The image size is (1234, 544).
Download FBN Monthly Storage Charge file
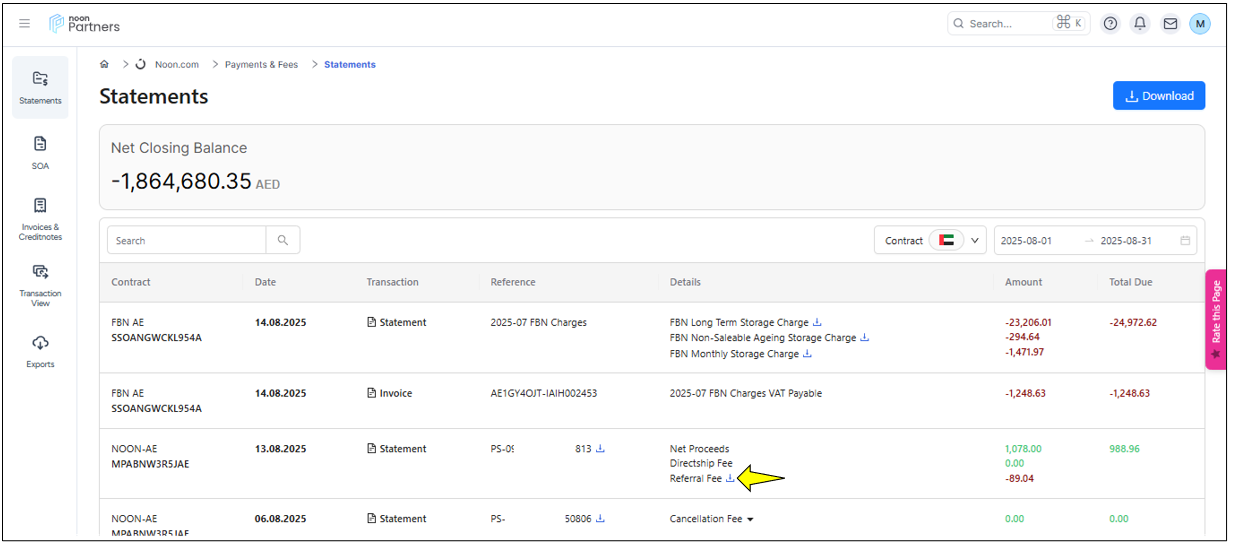point(807,353)
